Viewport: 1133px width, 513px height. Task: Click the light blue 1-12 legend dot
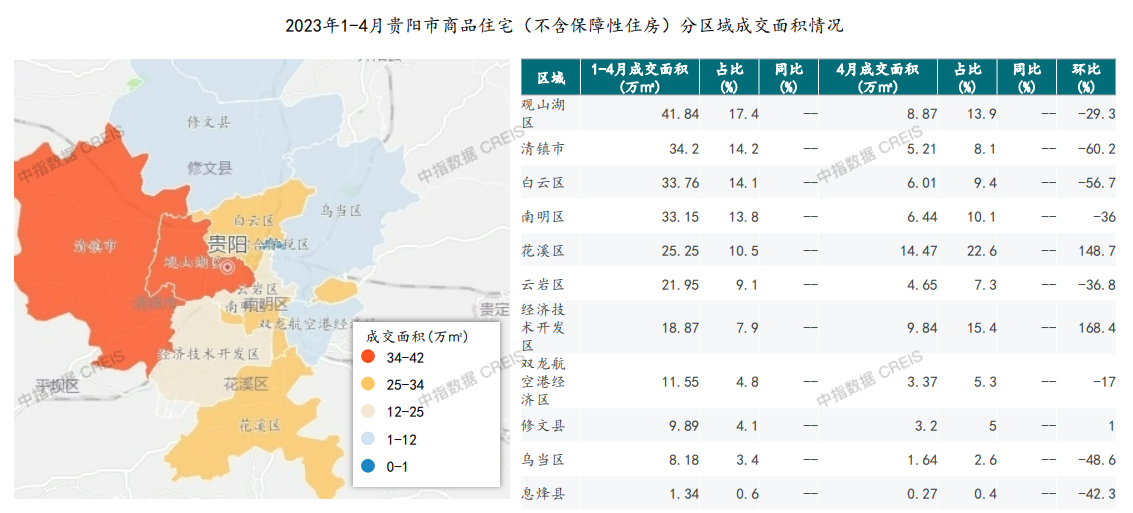click(368, 439)
